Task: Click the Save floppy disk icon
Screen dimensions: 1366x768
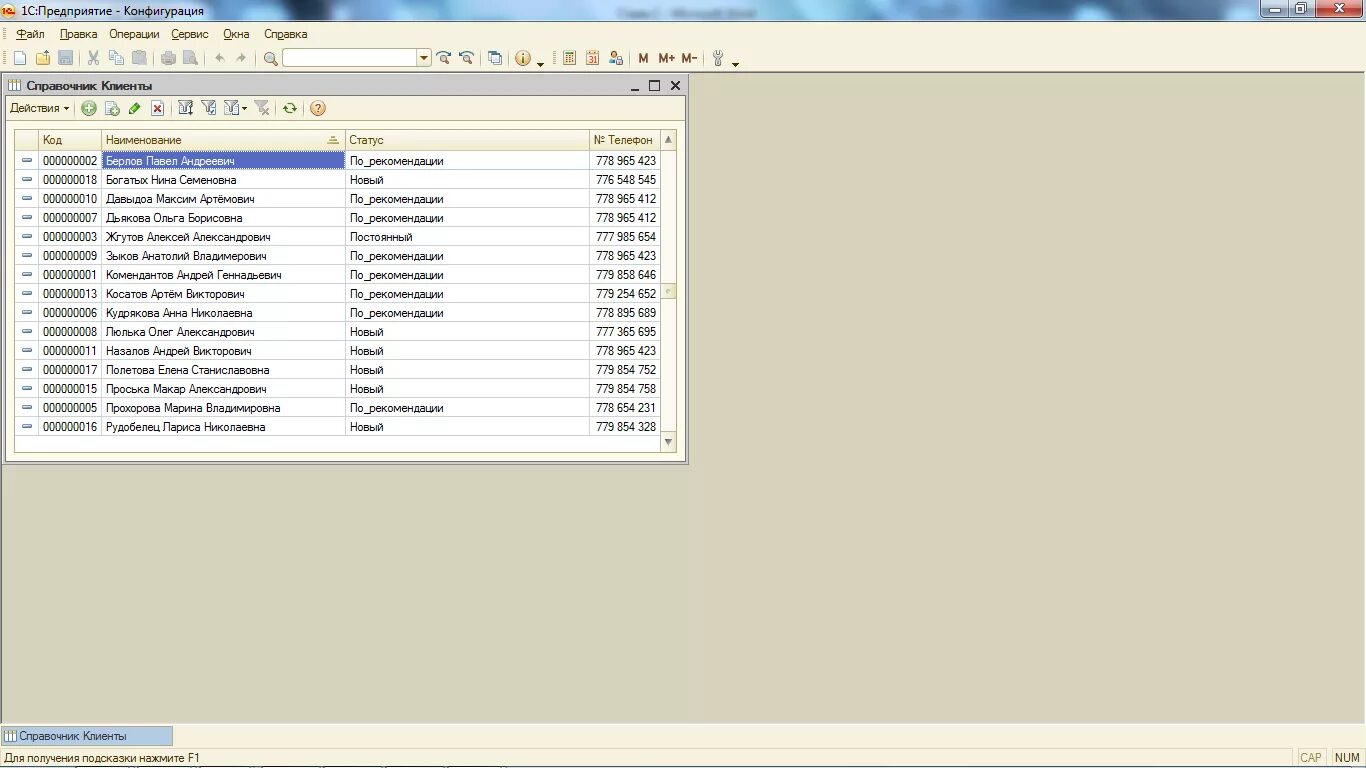Action: pyautogui.click(x=66, y=59)
